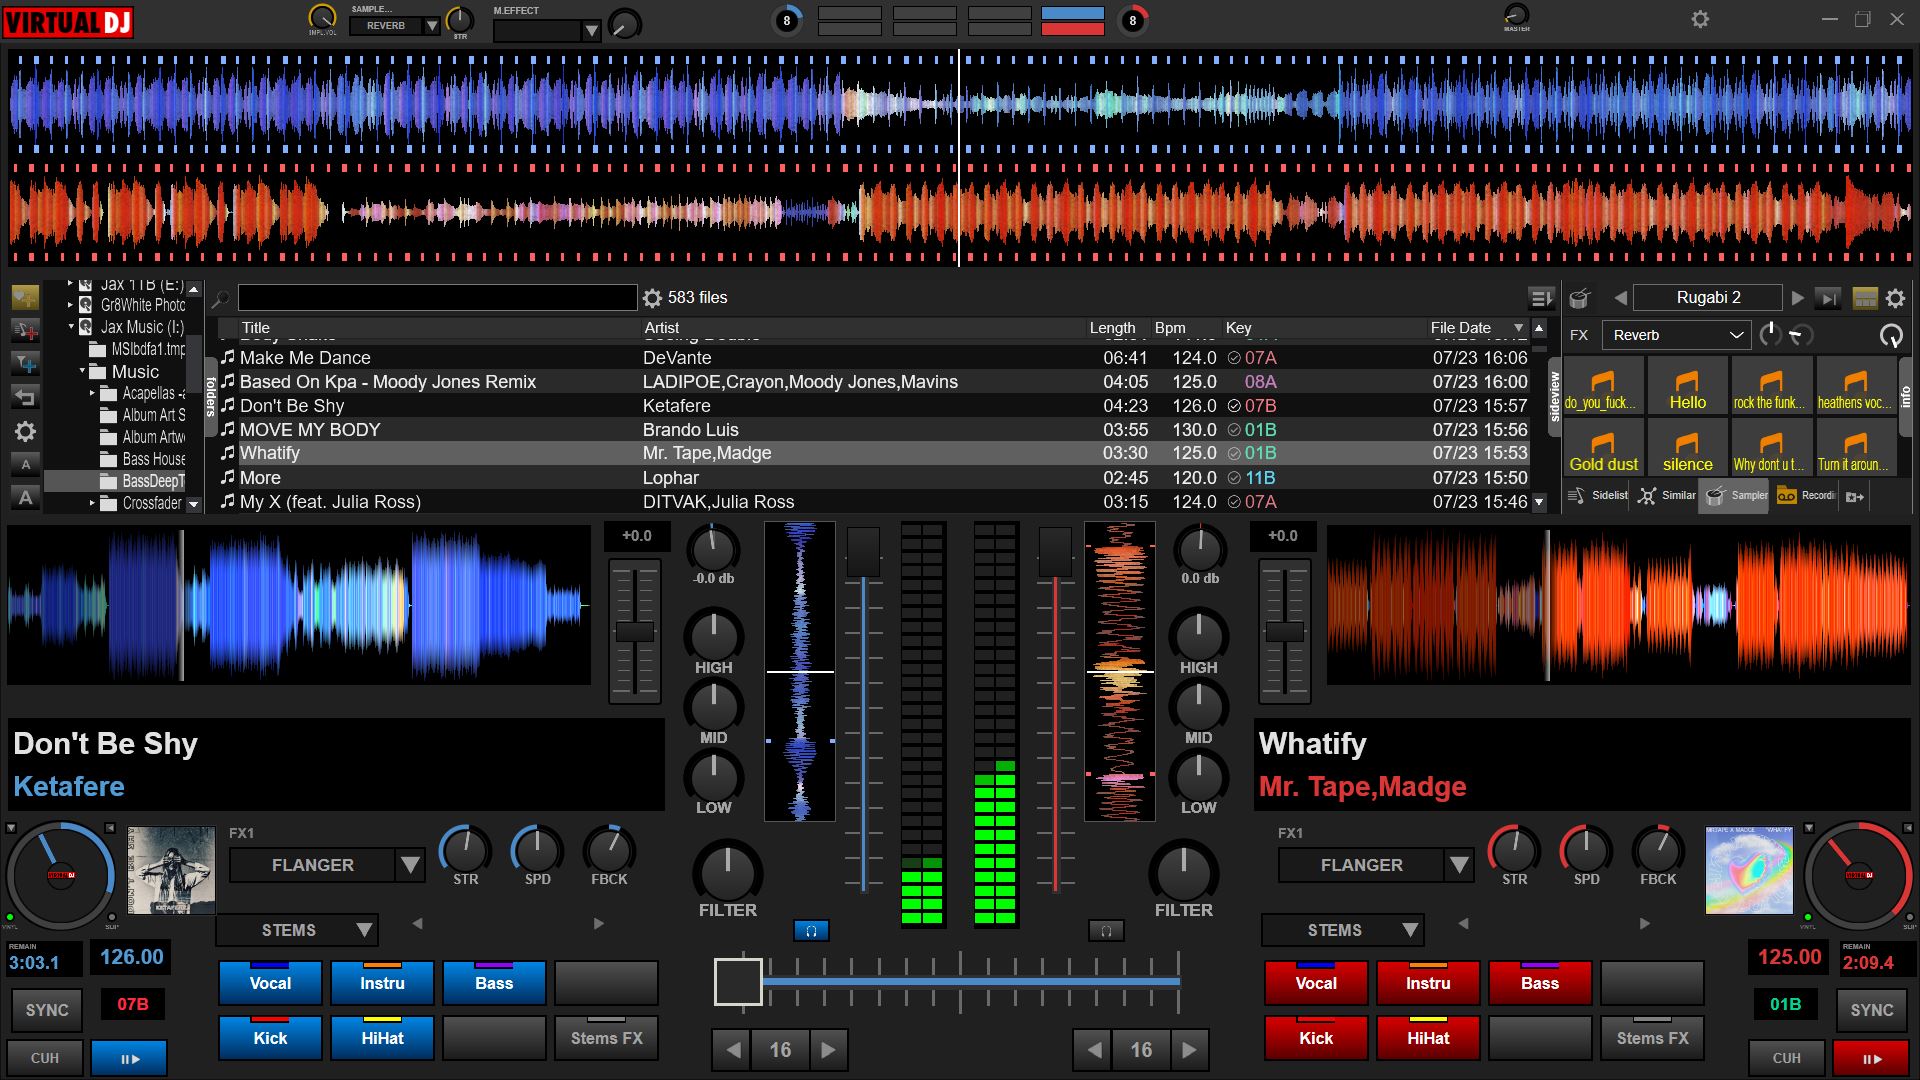The height and width of the screenshot is (1080, 1920).
Task: Trigger the Hello sample pad
Action: point(1688,385)
